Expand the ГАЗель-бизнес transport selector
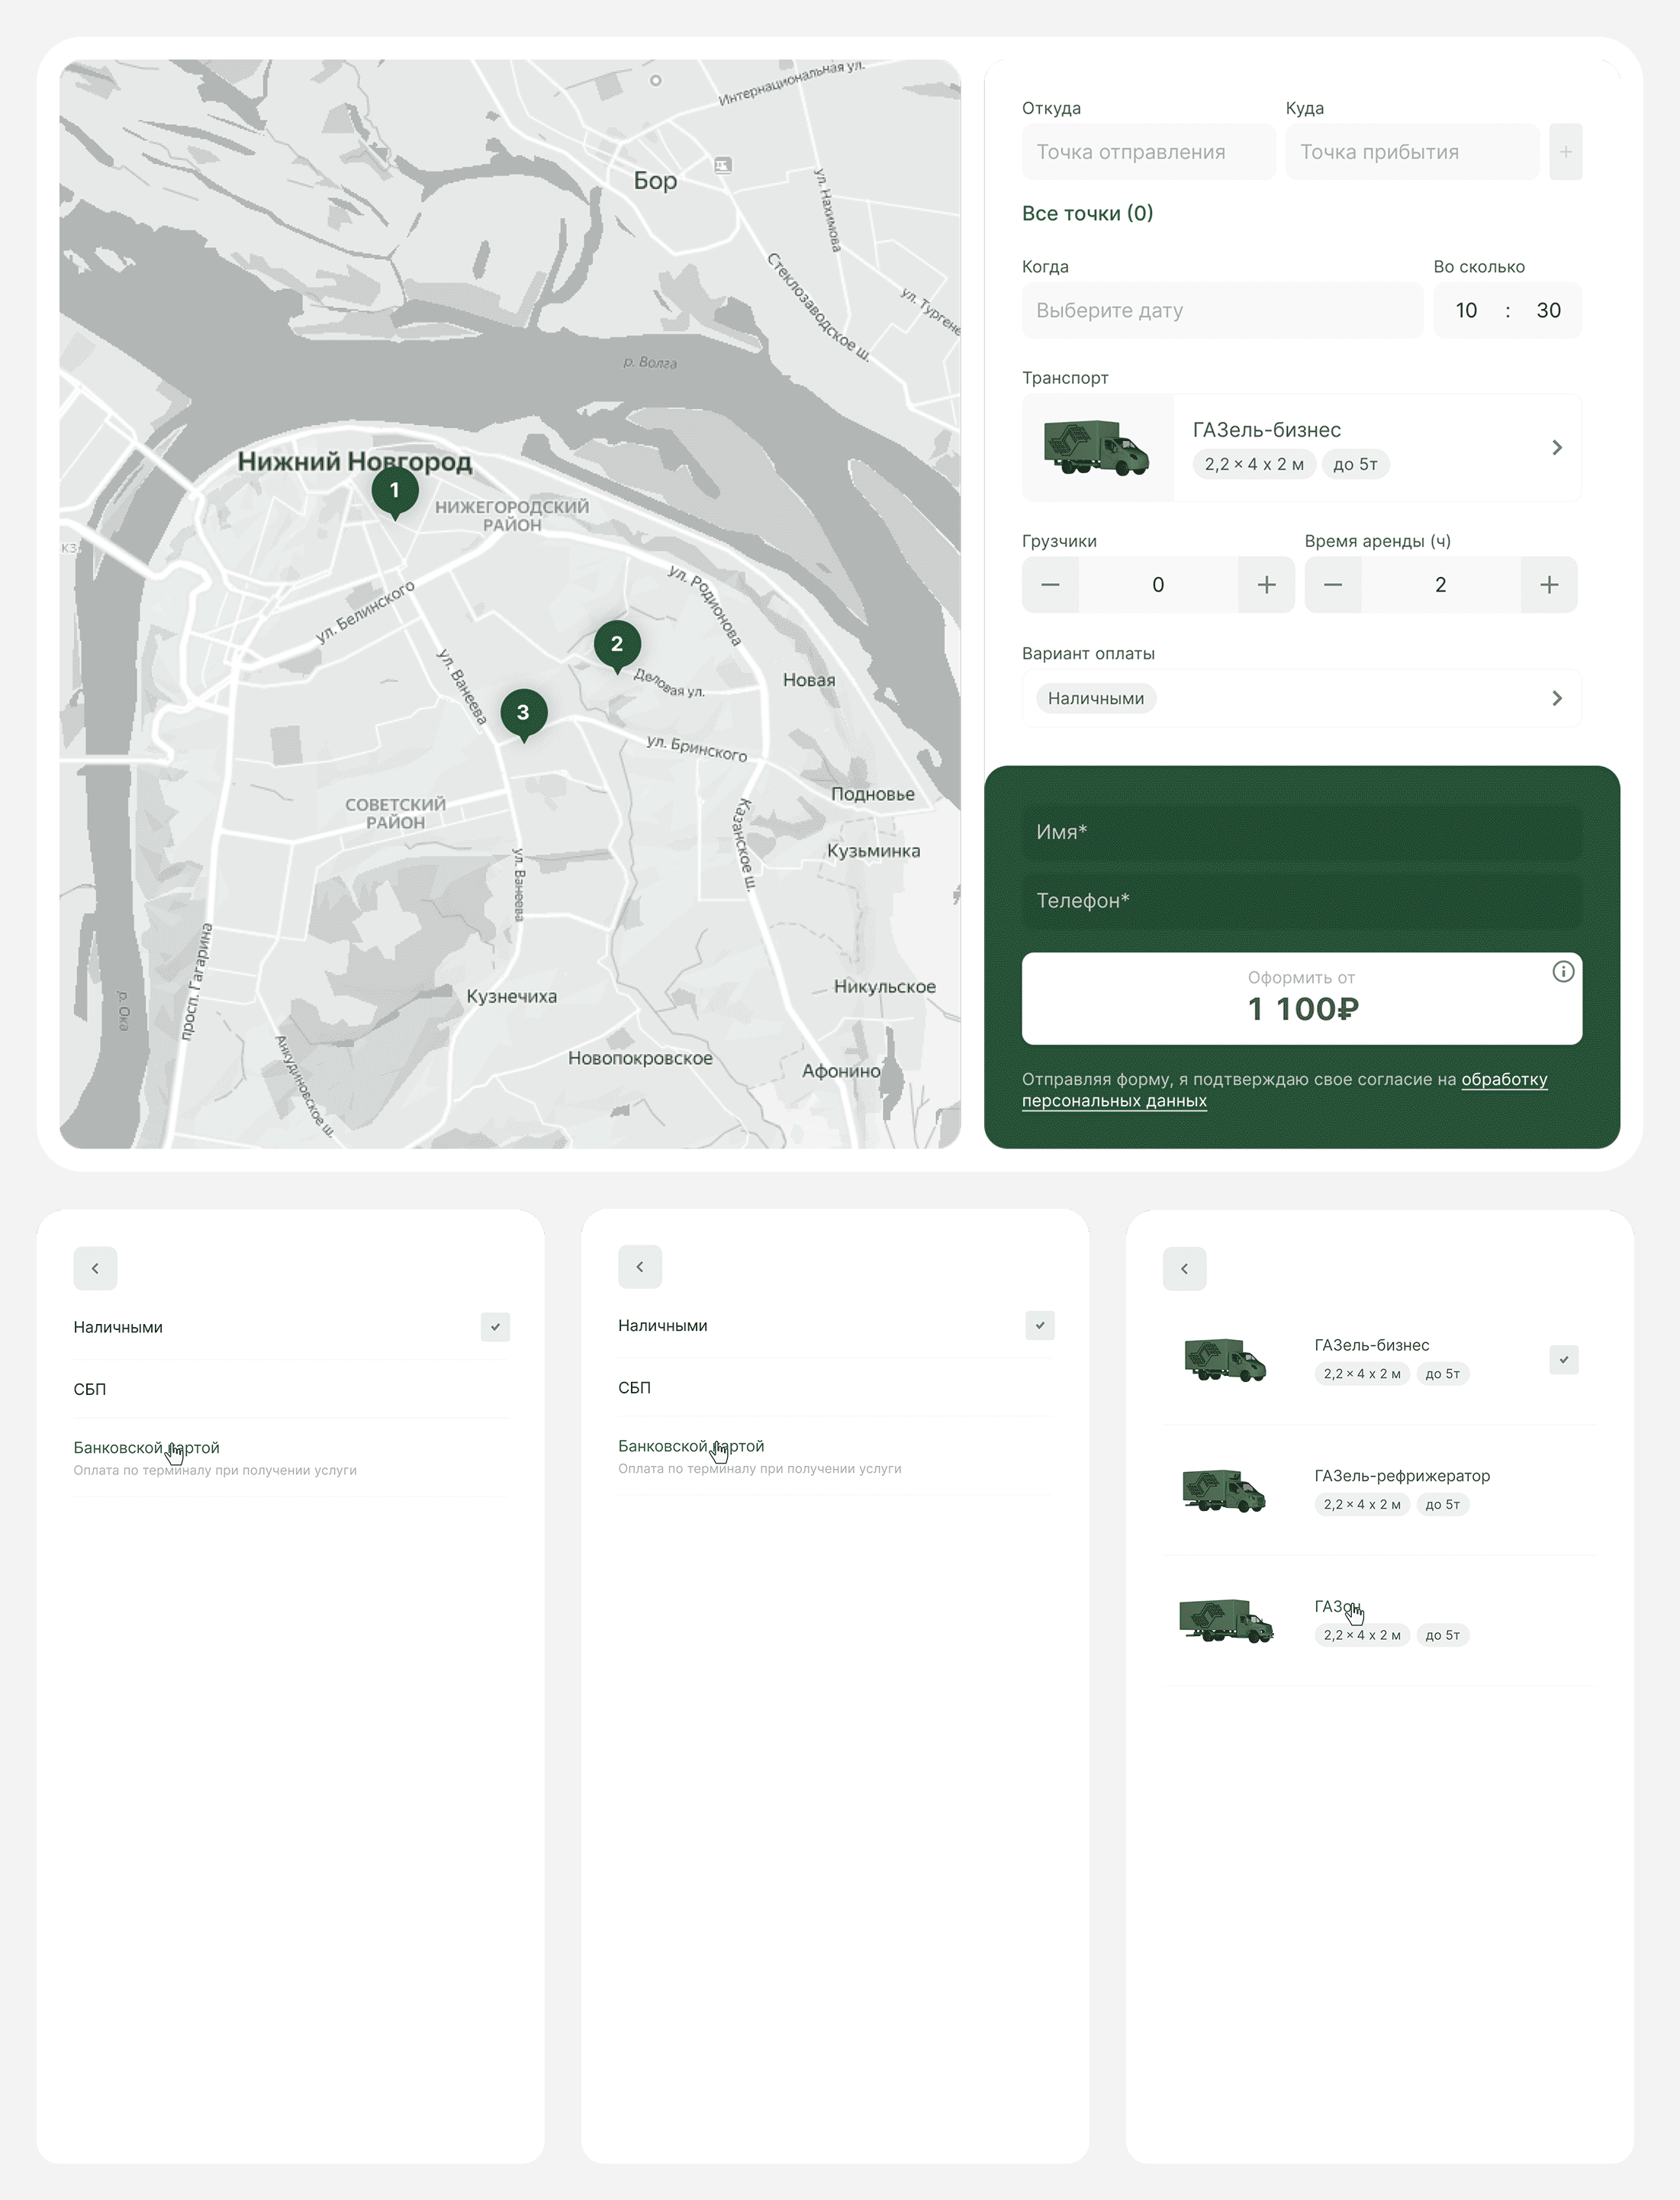The height and width of the screenshot is (2200, 1680). pos(1556,447)
